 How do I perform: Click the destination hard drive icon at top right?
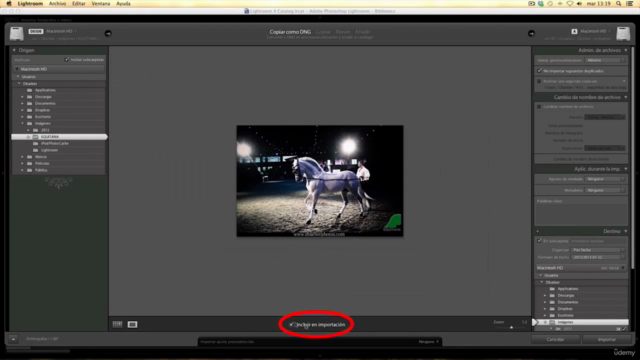pyautogui.click(x=623, y=34)
